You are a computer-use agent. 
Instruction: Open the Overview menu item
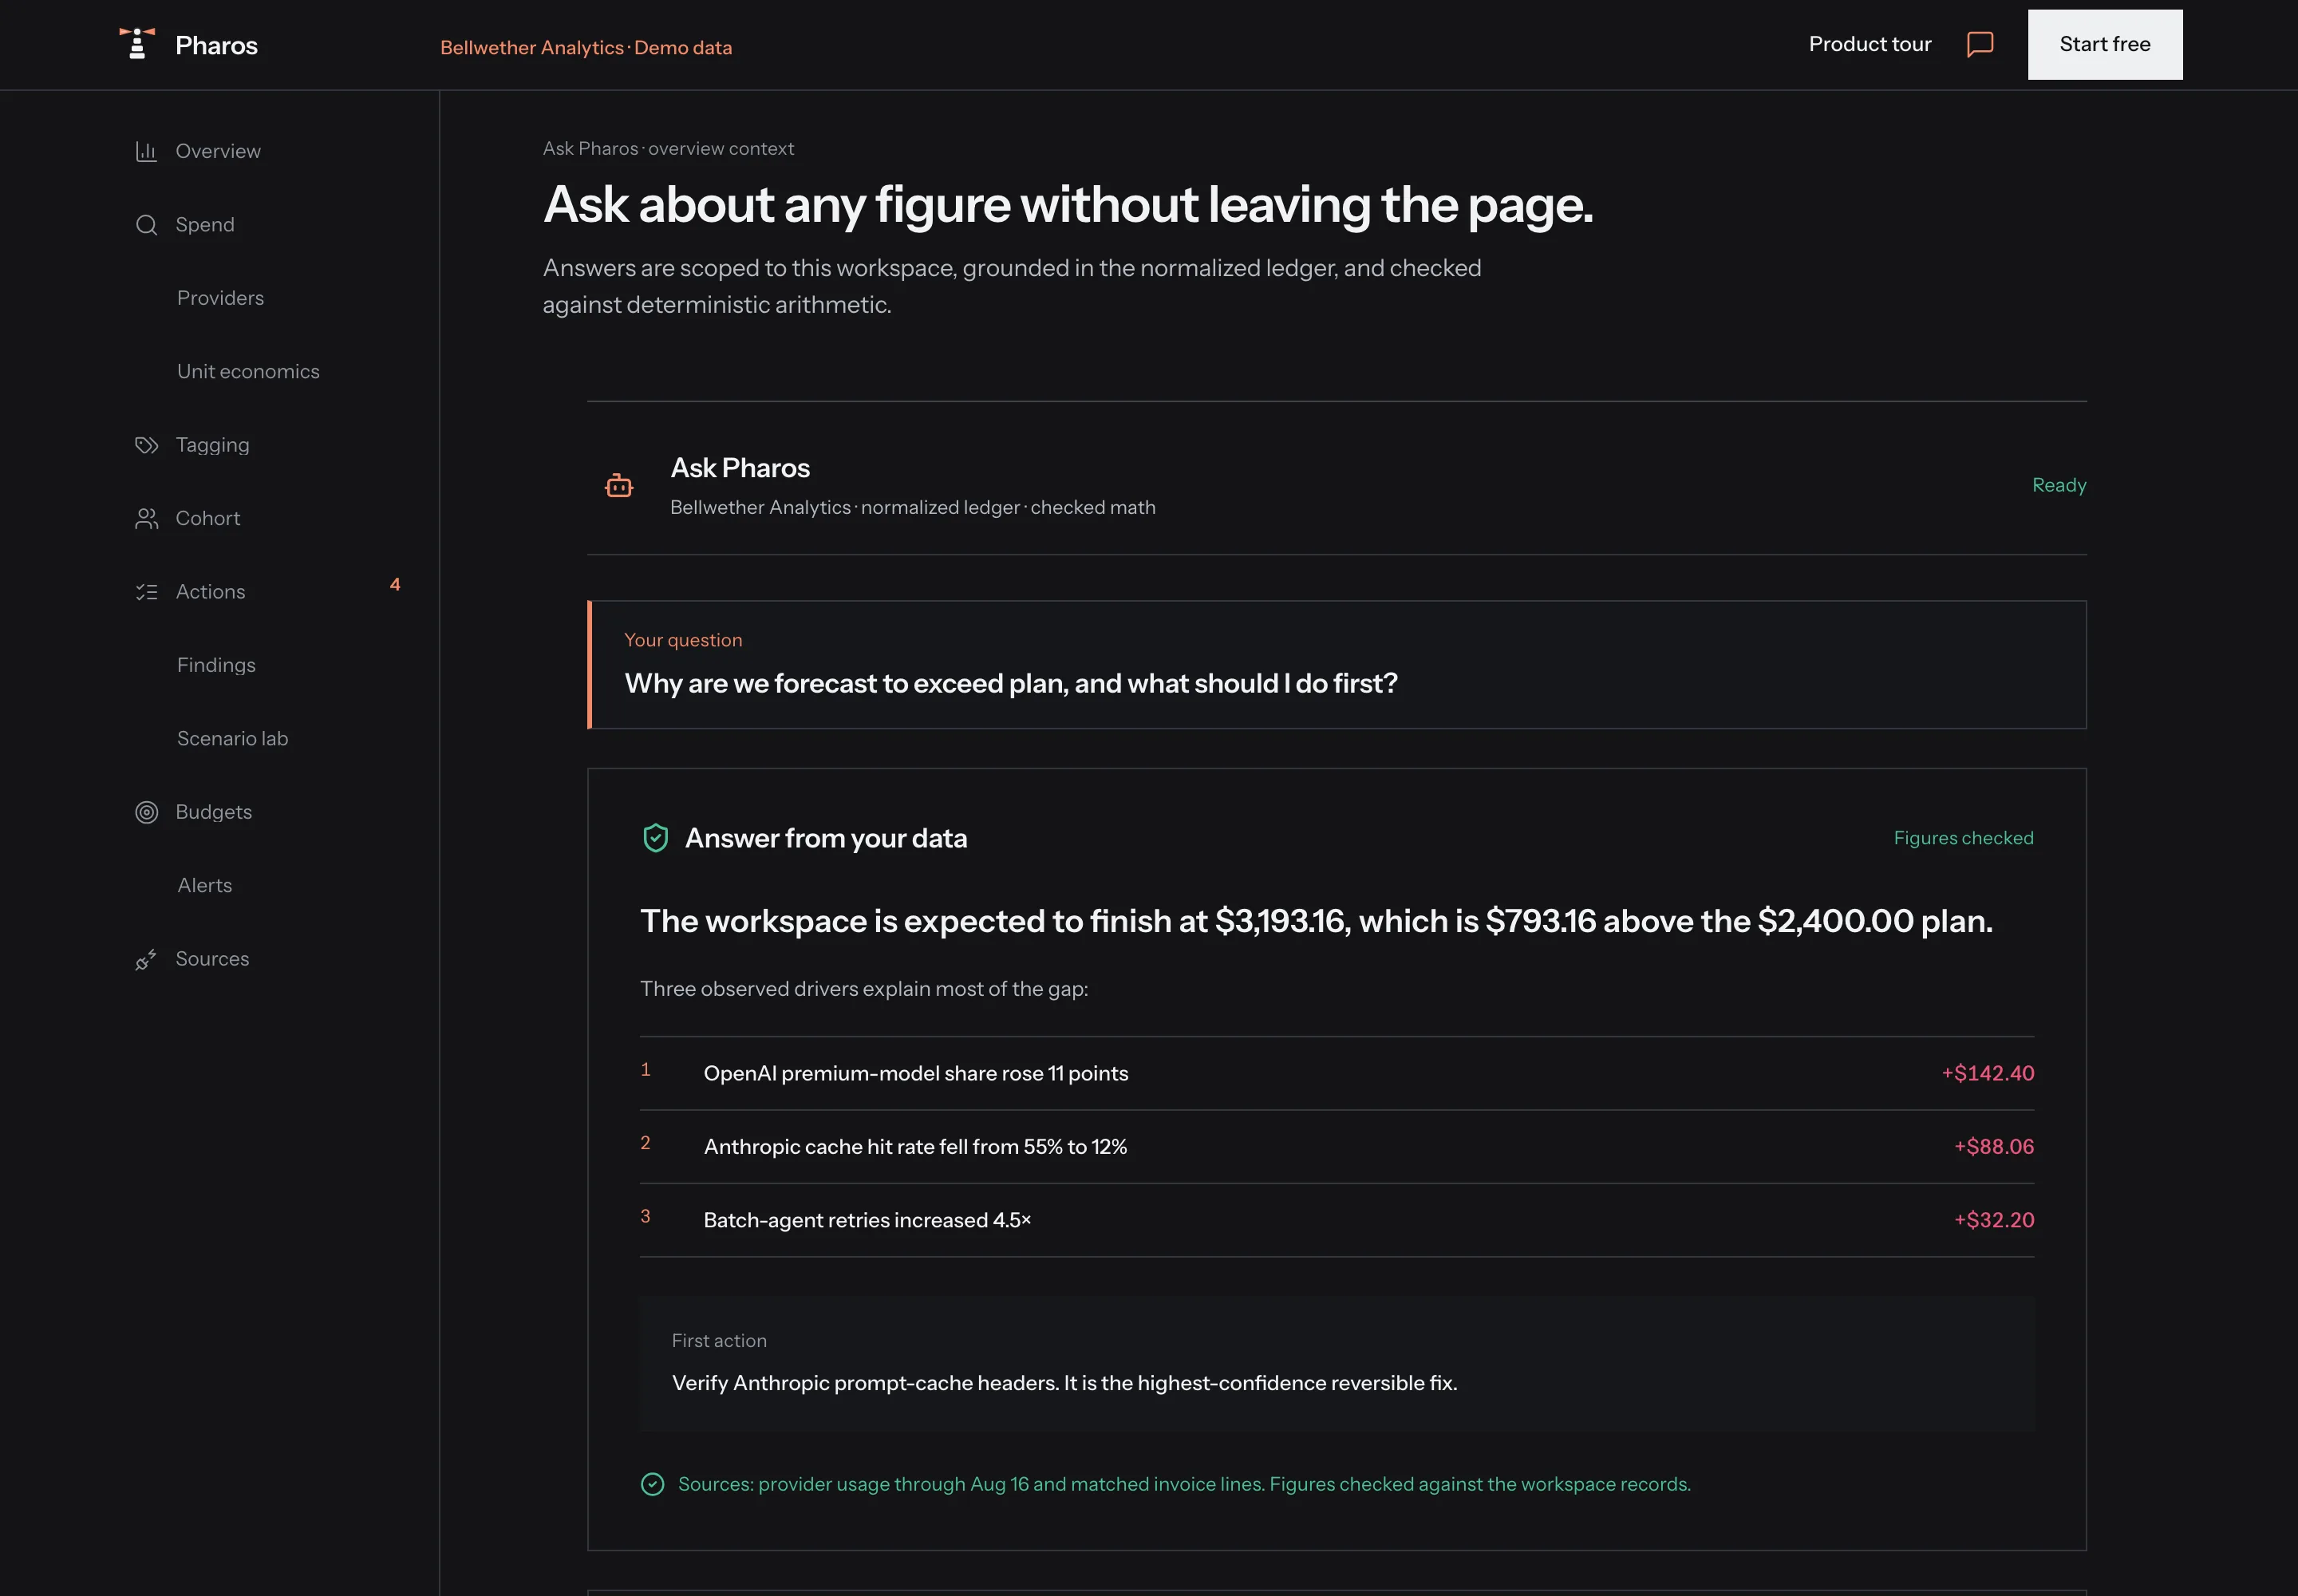[x=218, y=151]
